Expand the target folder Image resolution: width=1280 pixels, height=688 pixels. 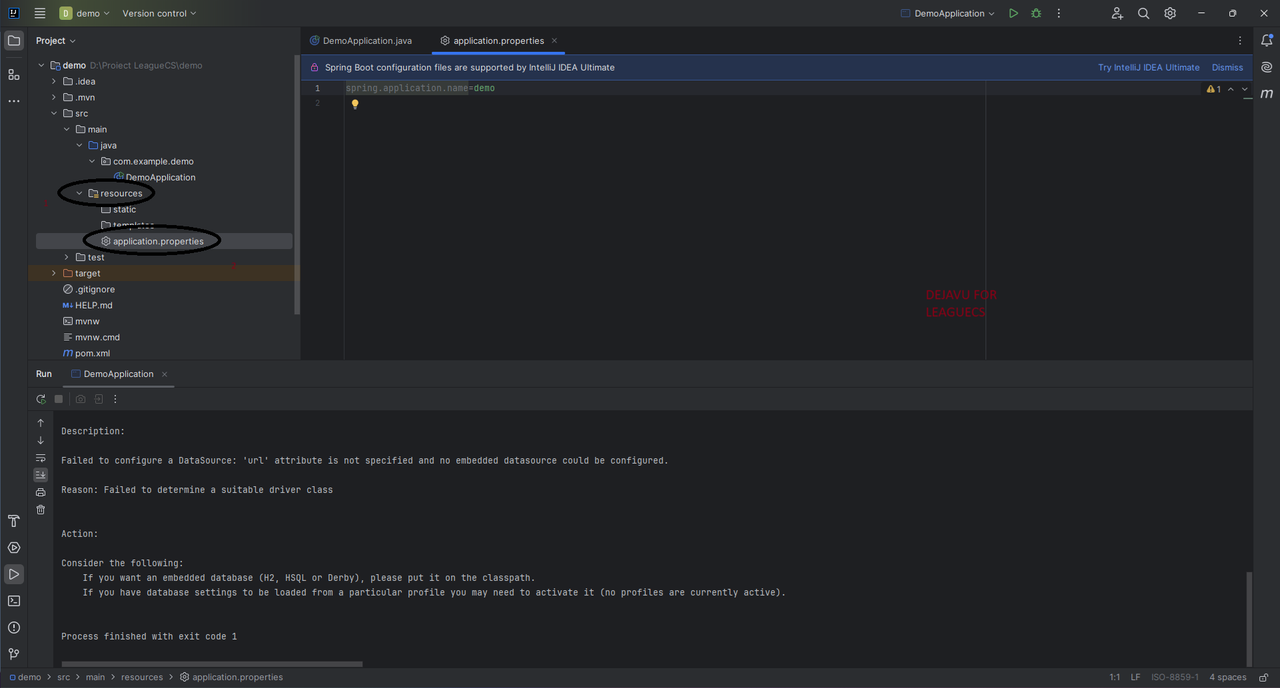pos(54,273)
